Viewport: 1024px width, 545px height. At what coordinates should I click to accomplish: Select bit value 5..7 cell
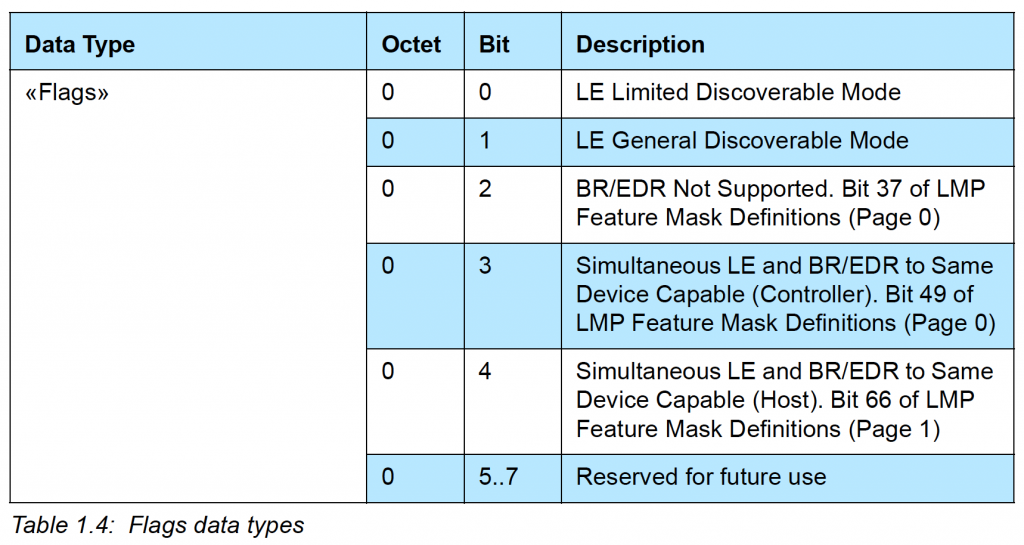[513, 478]
